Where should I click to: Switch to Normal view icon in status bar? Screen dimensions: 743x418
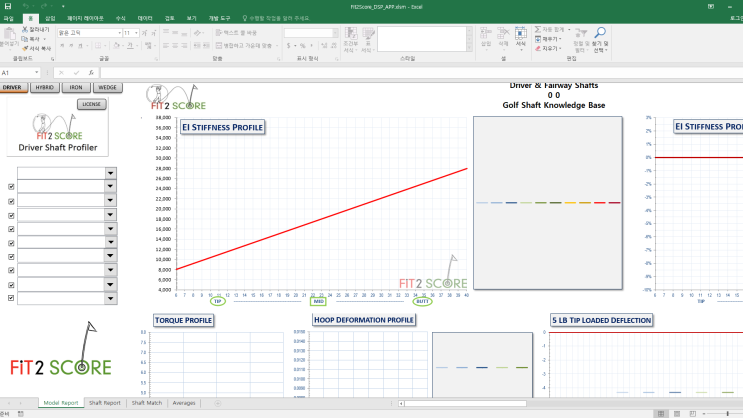tap(661, 414)
